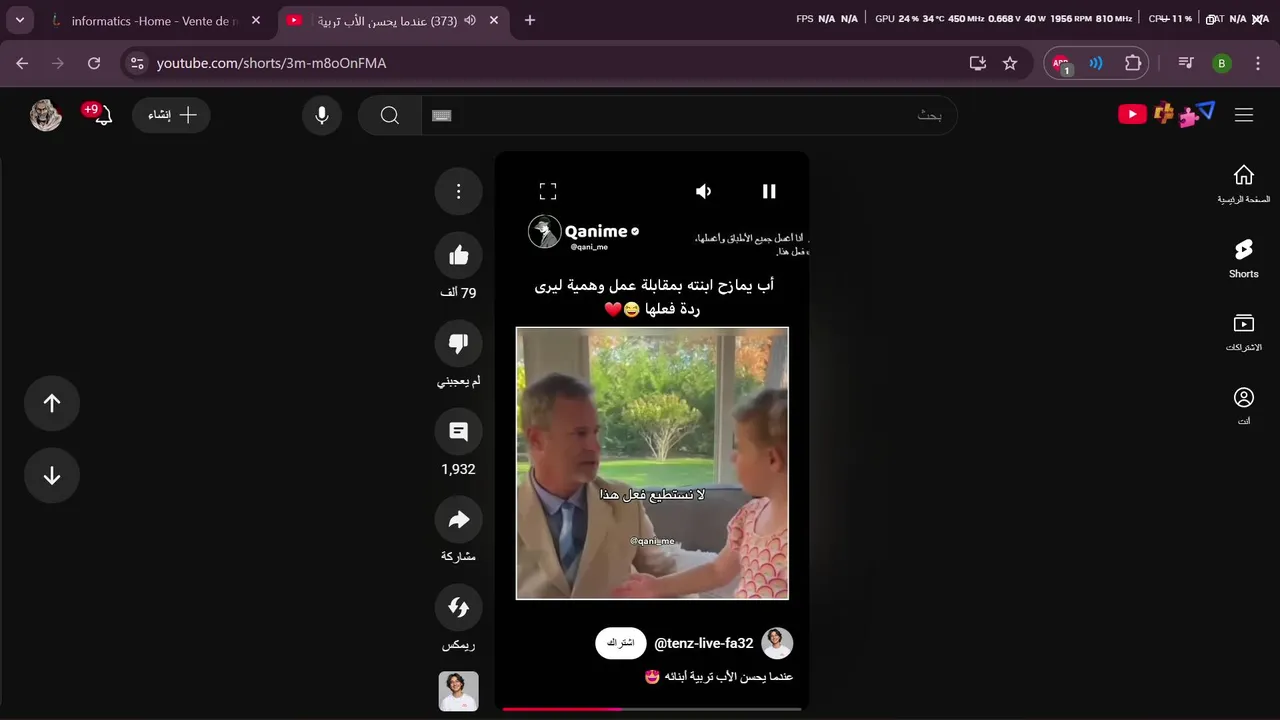Install the app via address bar icon
The image size is (1280, 720).
[x=978, y=63]
